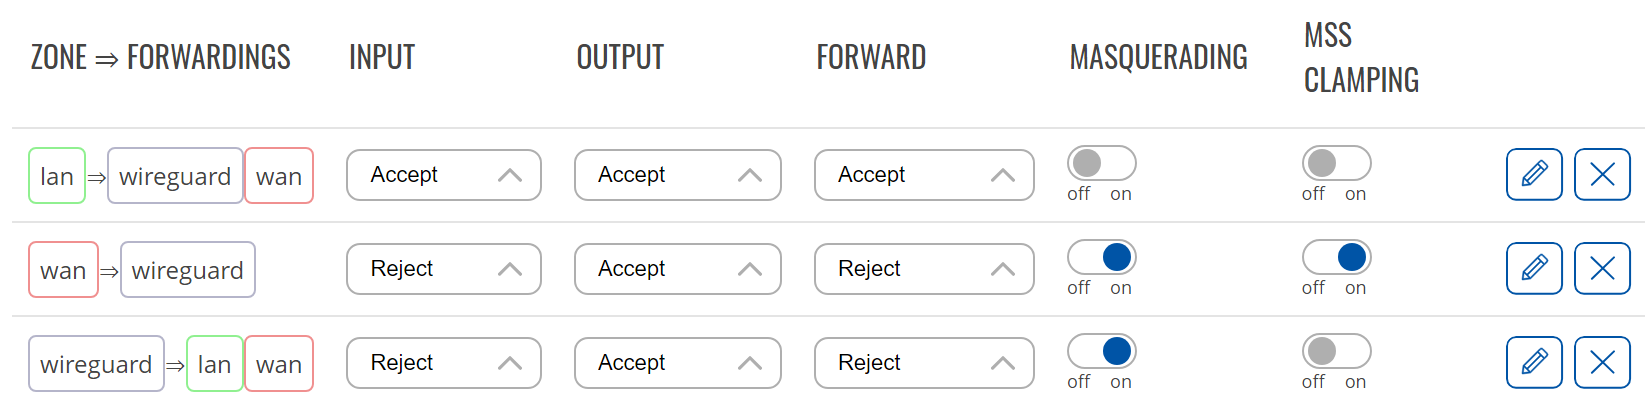Expand Input Reject dropdown in wan row
The width and height of the screenshot is (1645, 409).
(x=444, y=269)
